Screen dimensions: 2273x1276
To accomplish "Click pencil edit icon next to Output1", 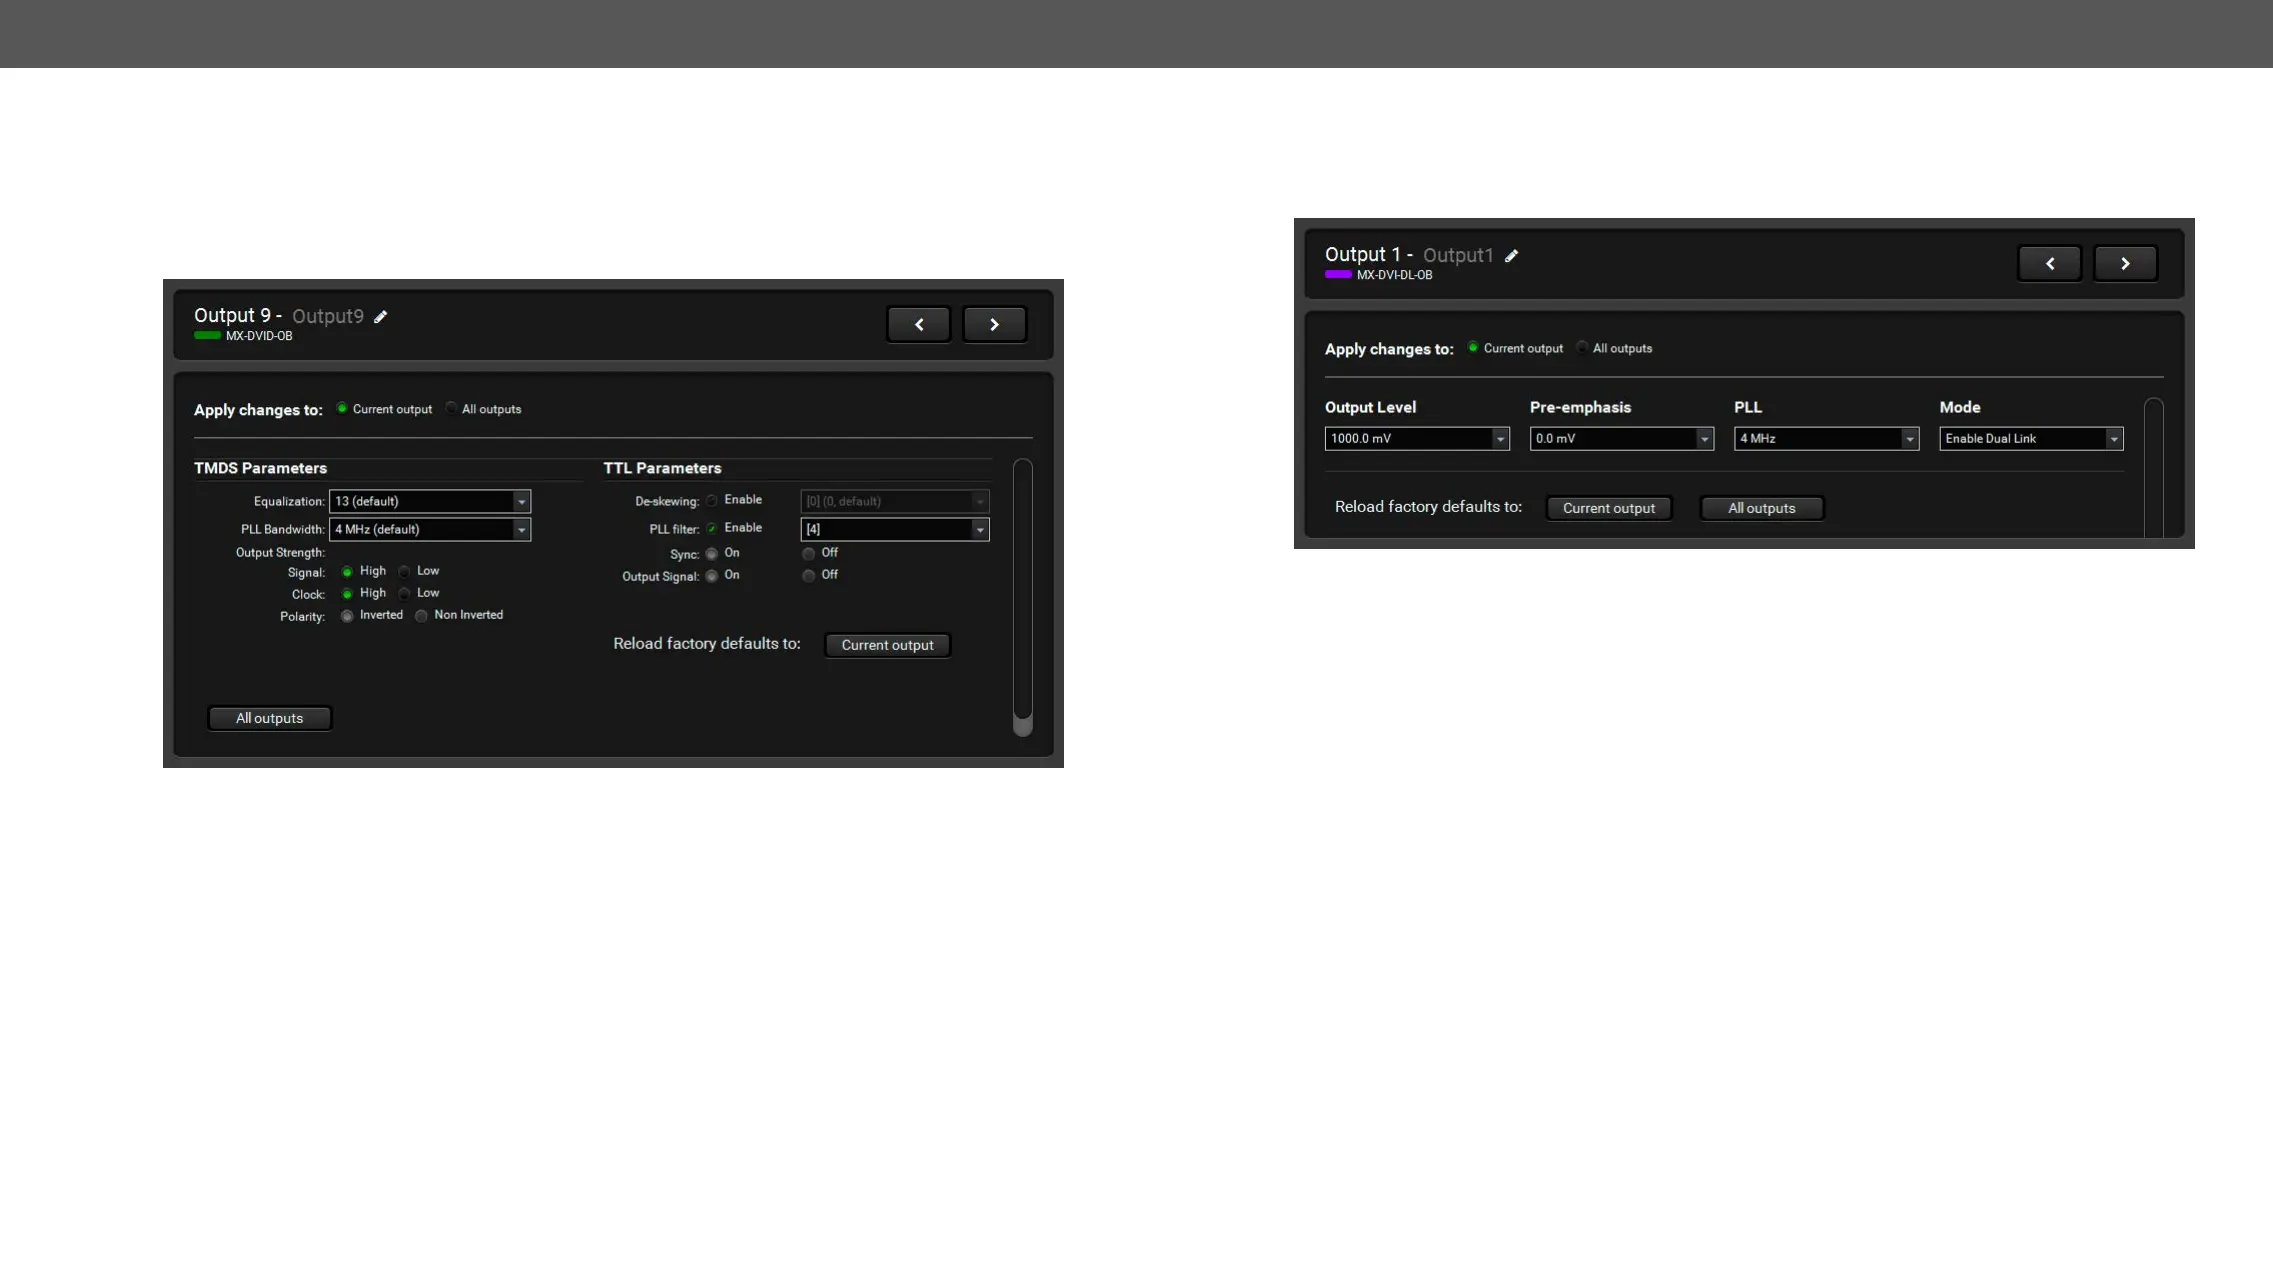I will tap(1511, 256).
